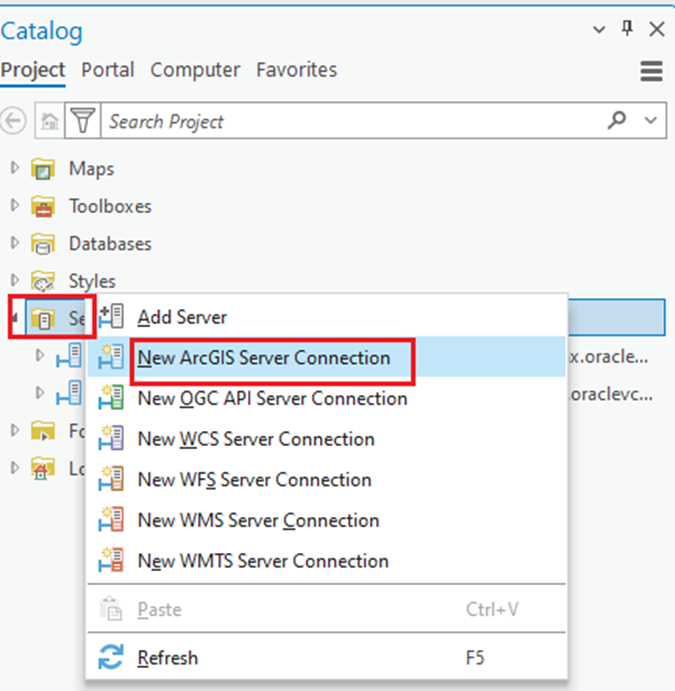Screen dimensions: 675x691
Task: Expand the Locators tree node
Action: [15, 467]
